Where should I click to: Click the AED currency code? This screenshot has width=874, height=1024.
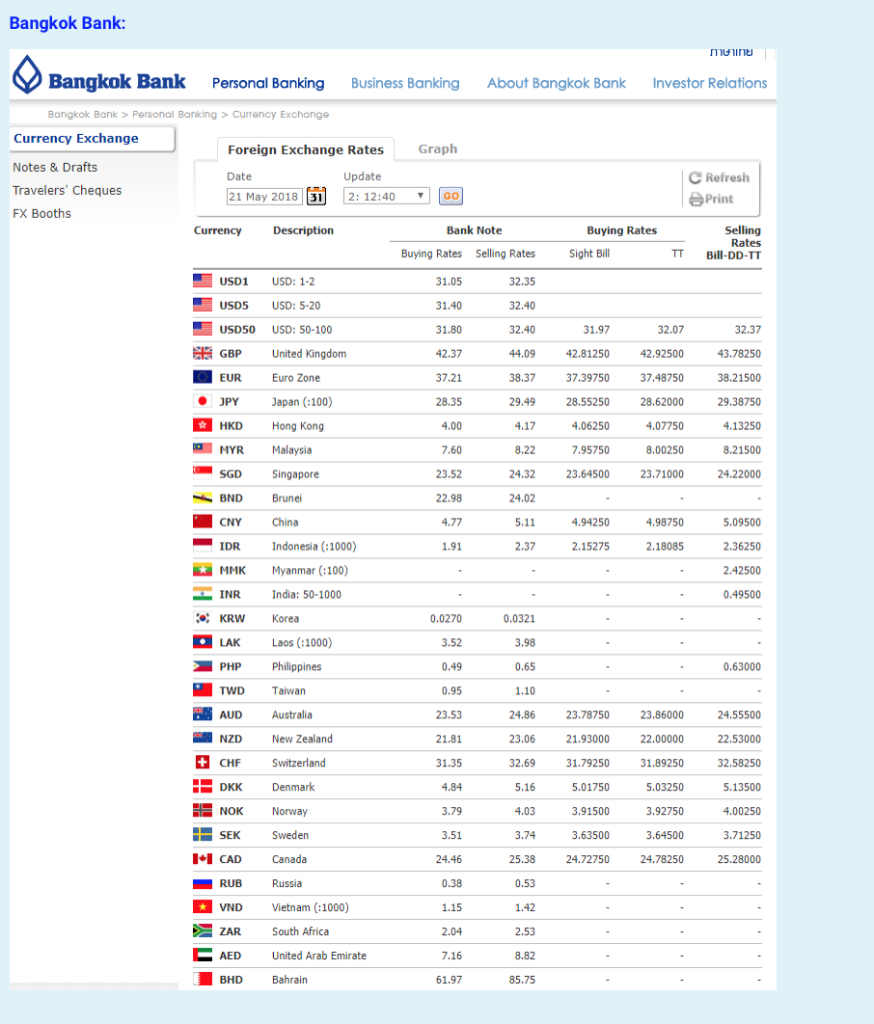pyautogui.click(x=230, y=955)
